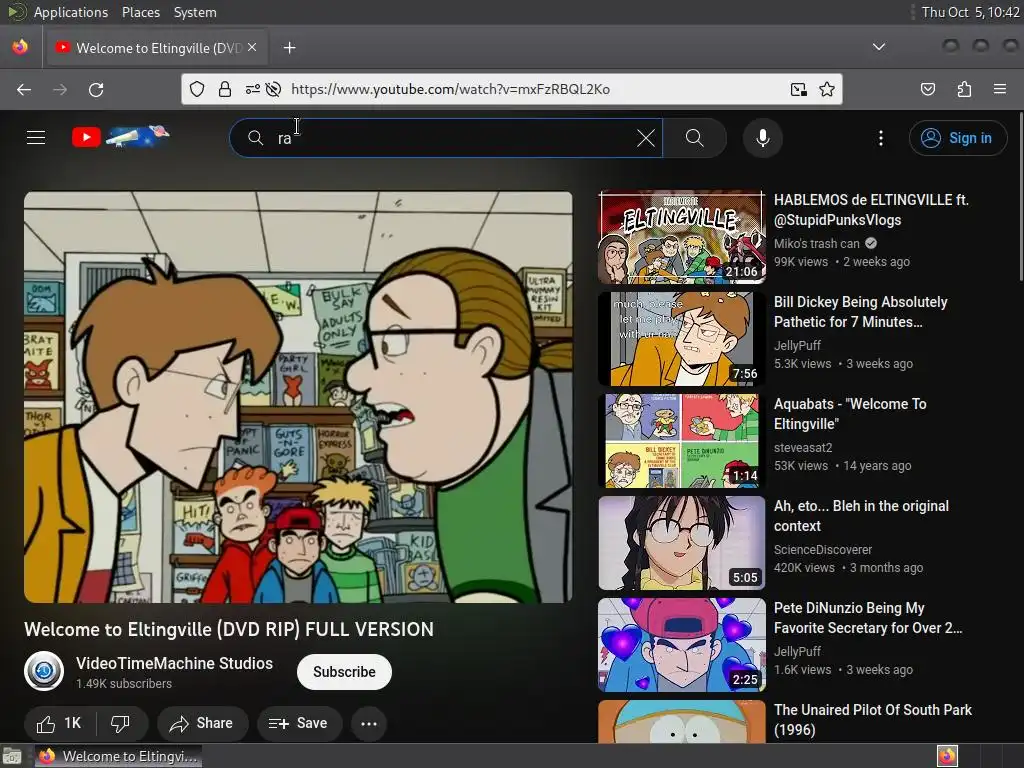This screenshot has height=768, width=1024.
Task: Open Miko's trash can channel
Action: (816, 244)
